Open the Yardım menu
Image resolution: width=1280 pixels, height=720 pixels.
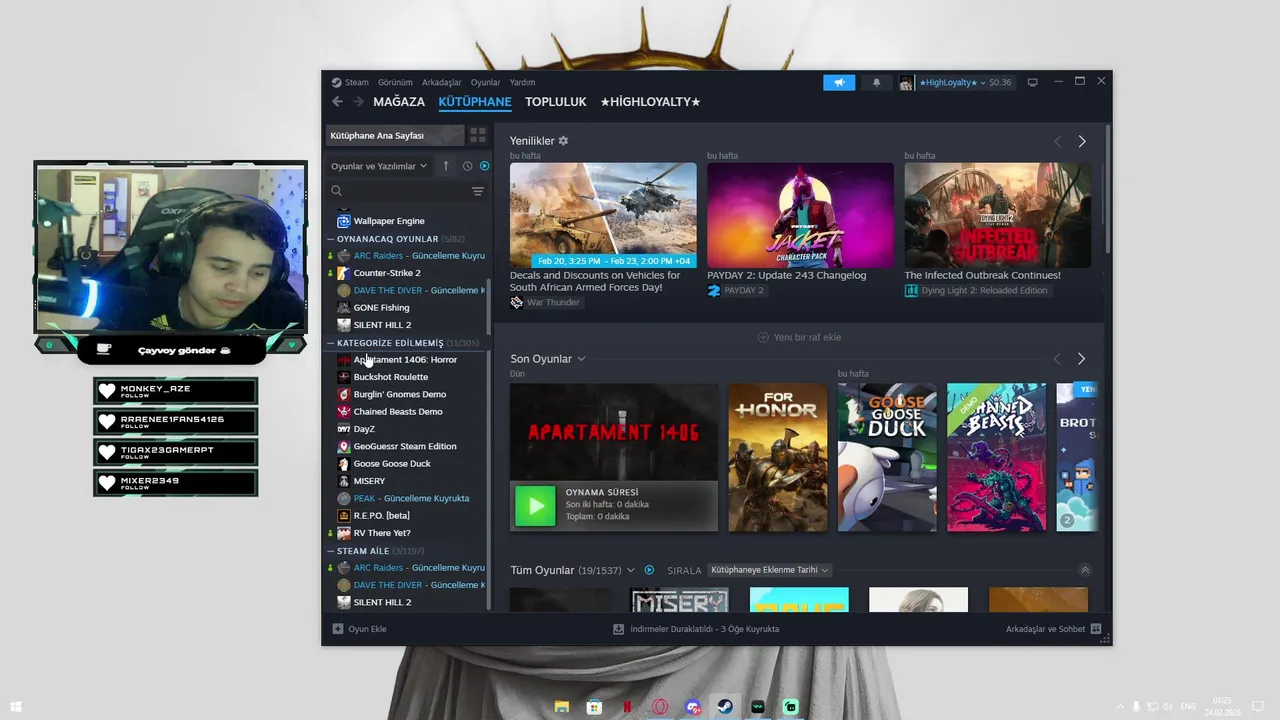click(x=522, y=83)
